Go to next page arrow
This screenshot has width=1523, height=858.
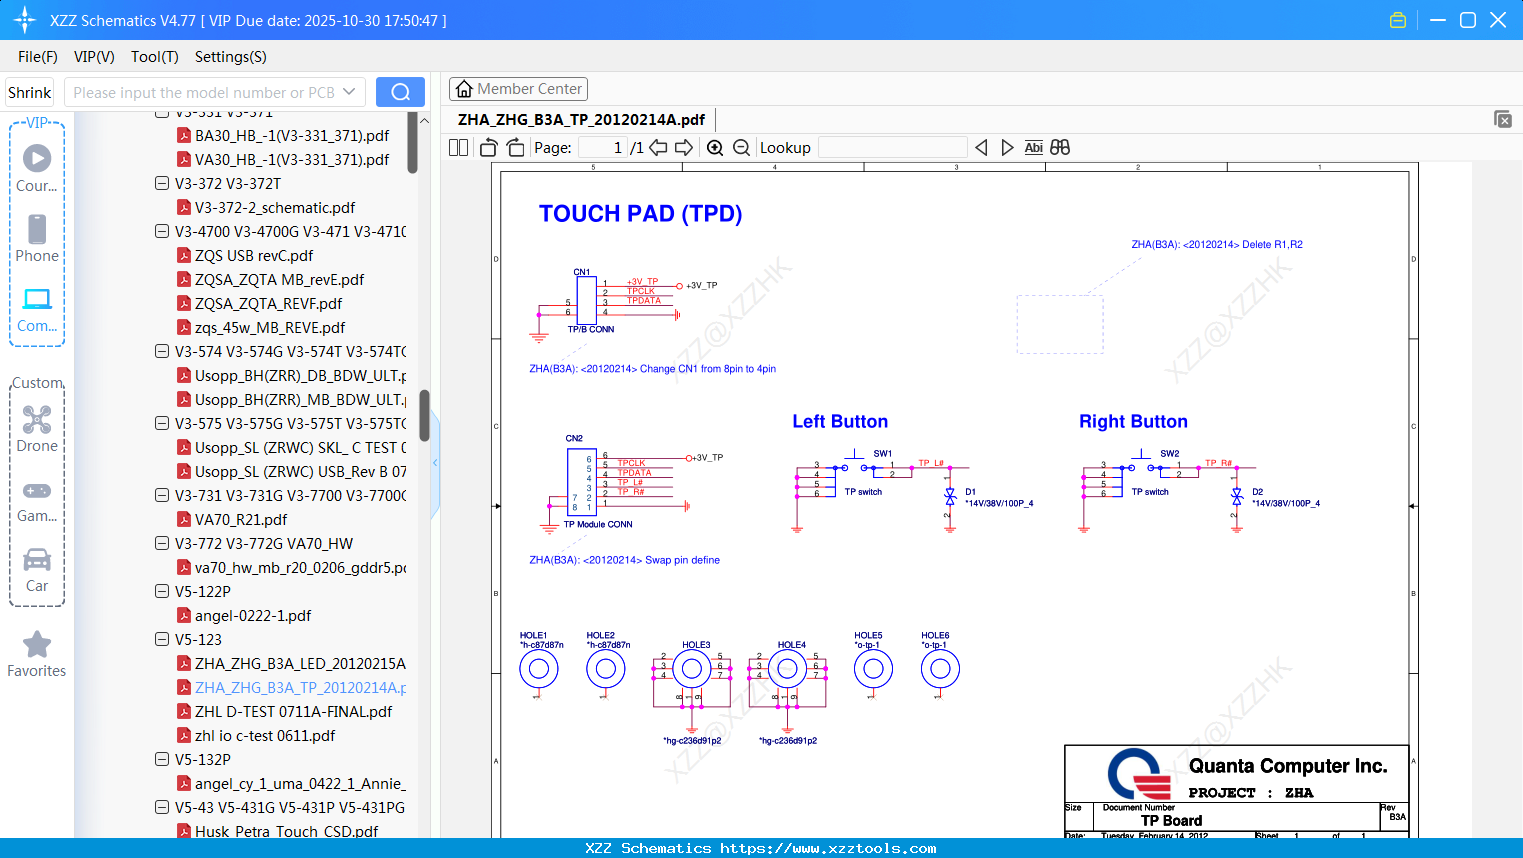coord(684,147)
